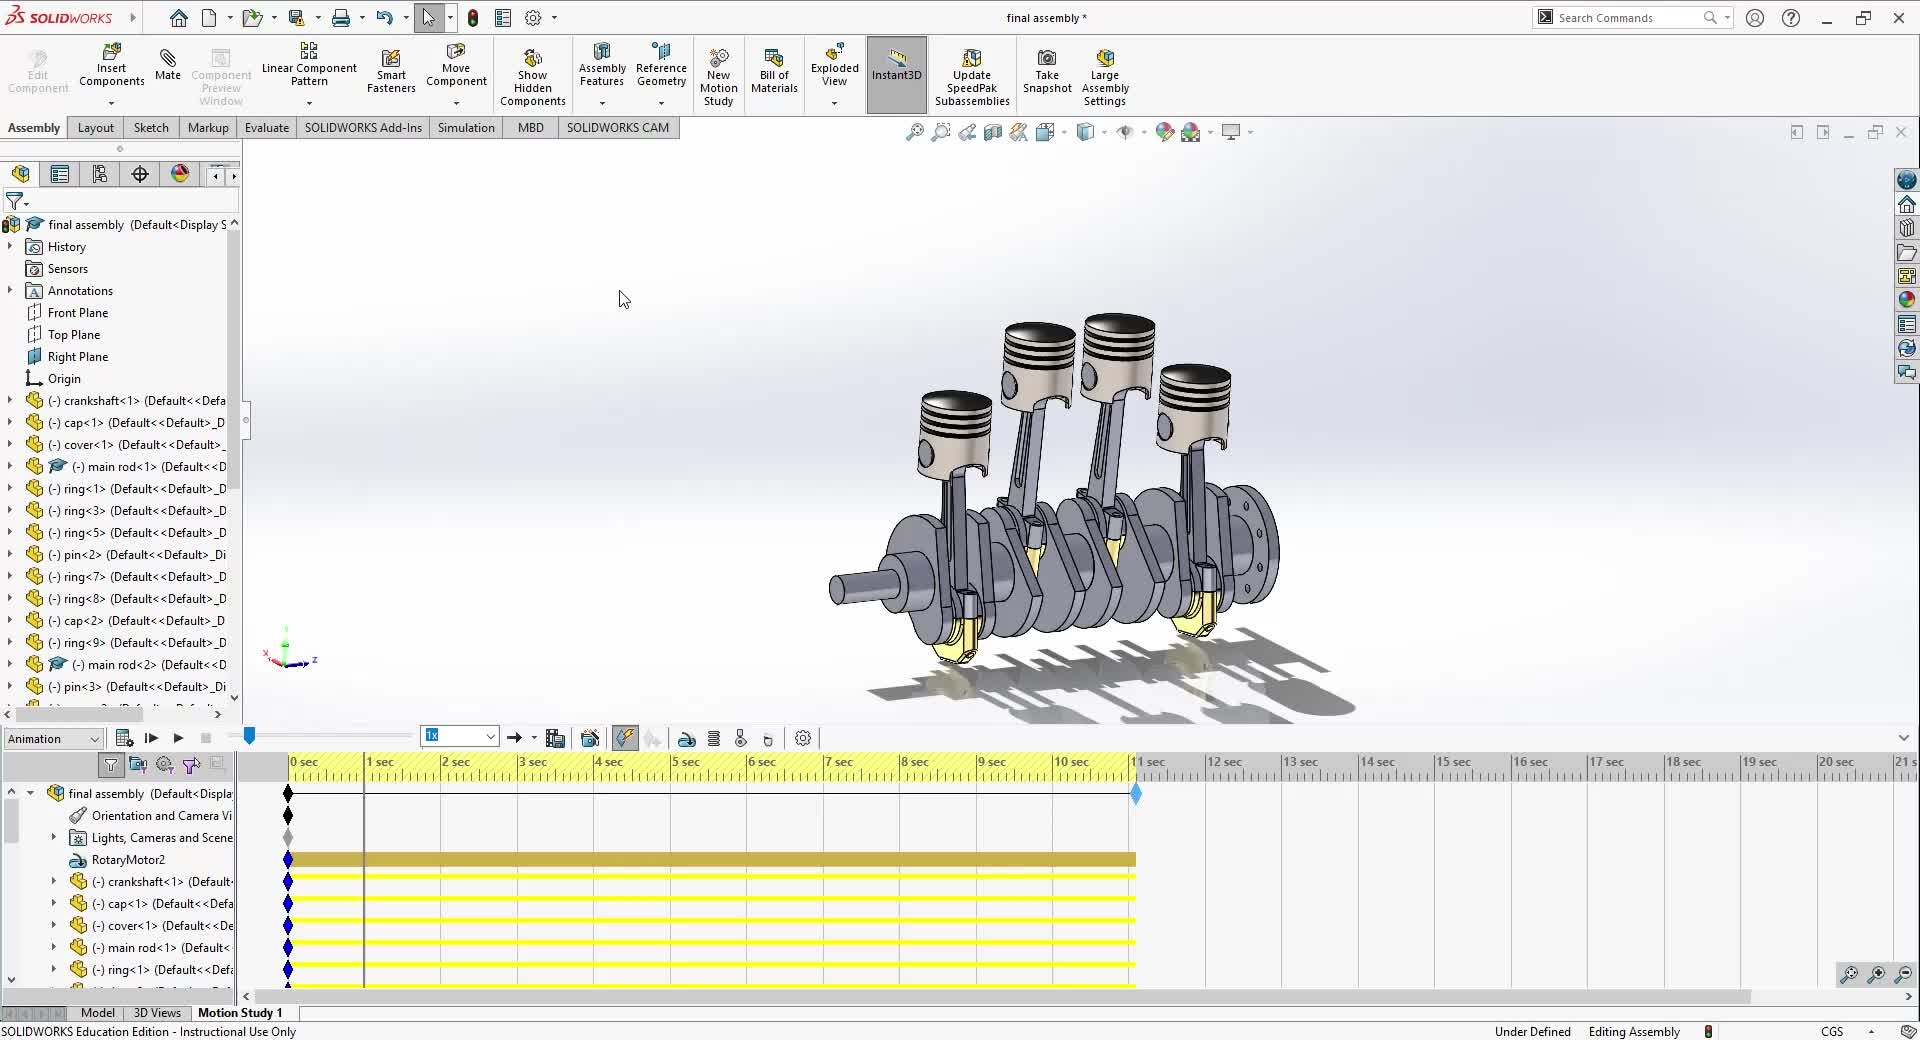The height and width of the screenshot is (1040, 1920).
Task: Switch to the Model tab
Action: (97, 1013)
